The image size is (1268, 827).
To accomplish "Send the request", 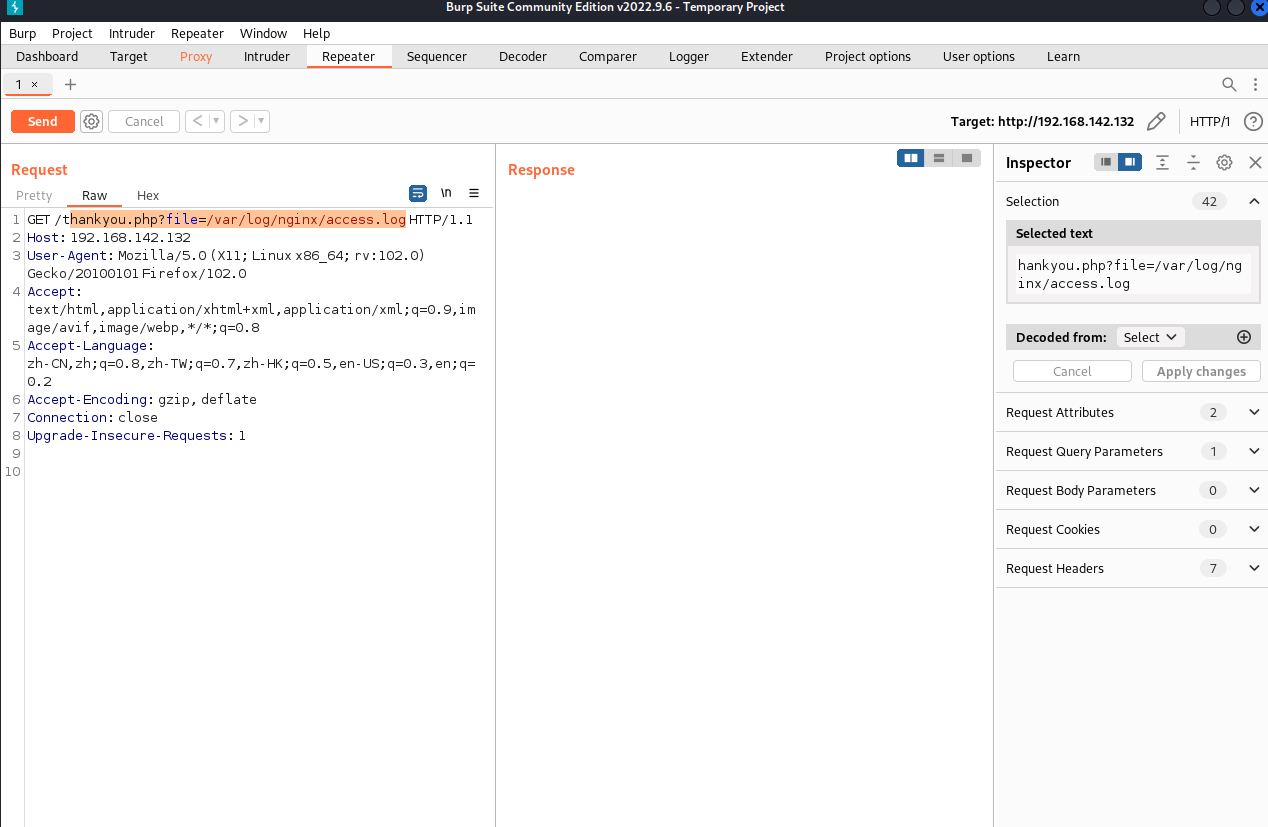I will 42,121.
